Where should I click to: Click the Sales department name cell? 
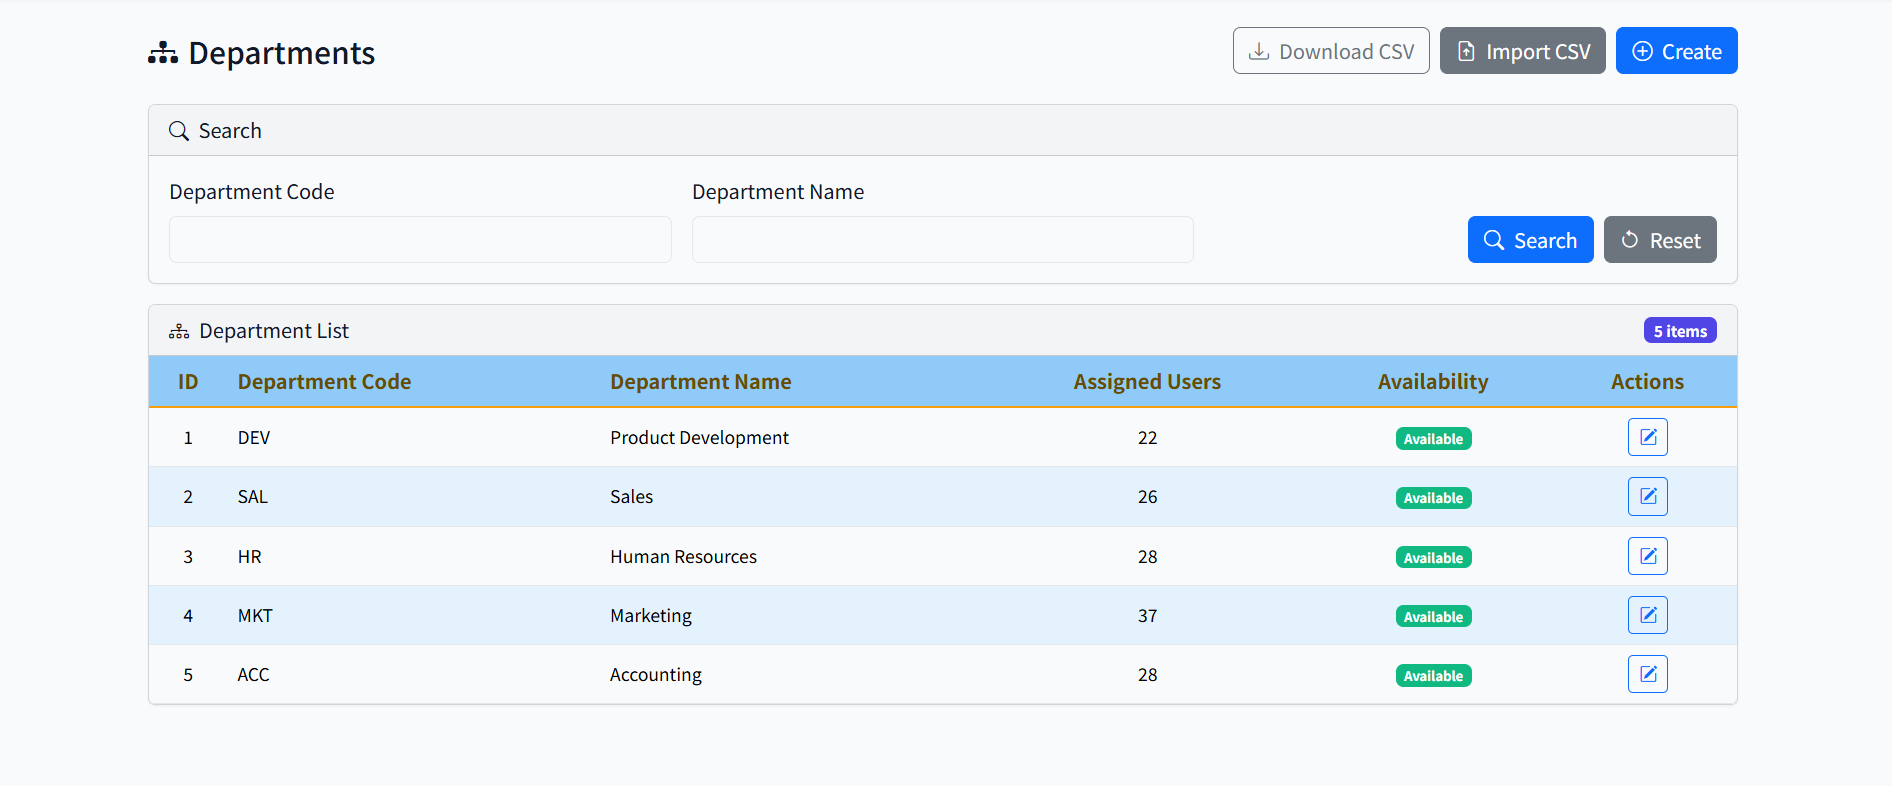pyautogui.click(x=631, y=497)
